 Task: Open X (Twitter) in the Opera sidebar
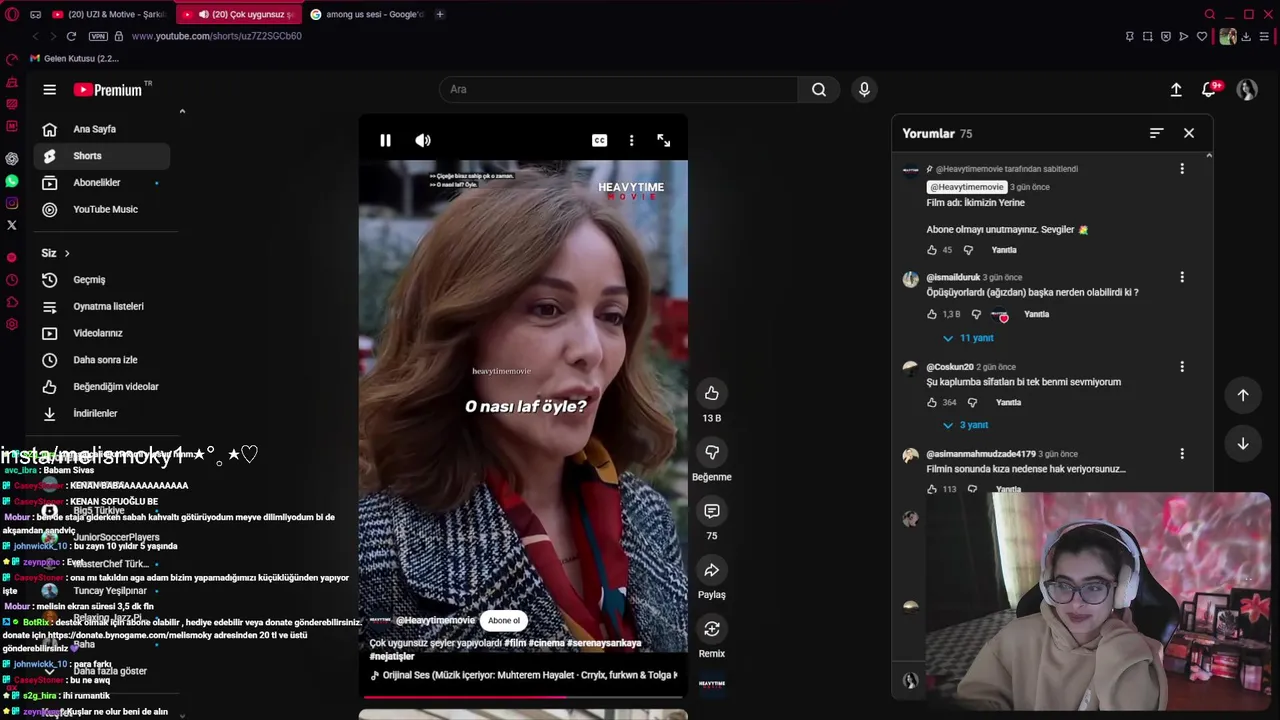click(12, 225)
